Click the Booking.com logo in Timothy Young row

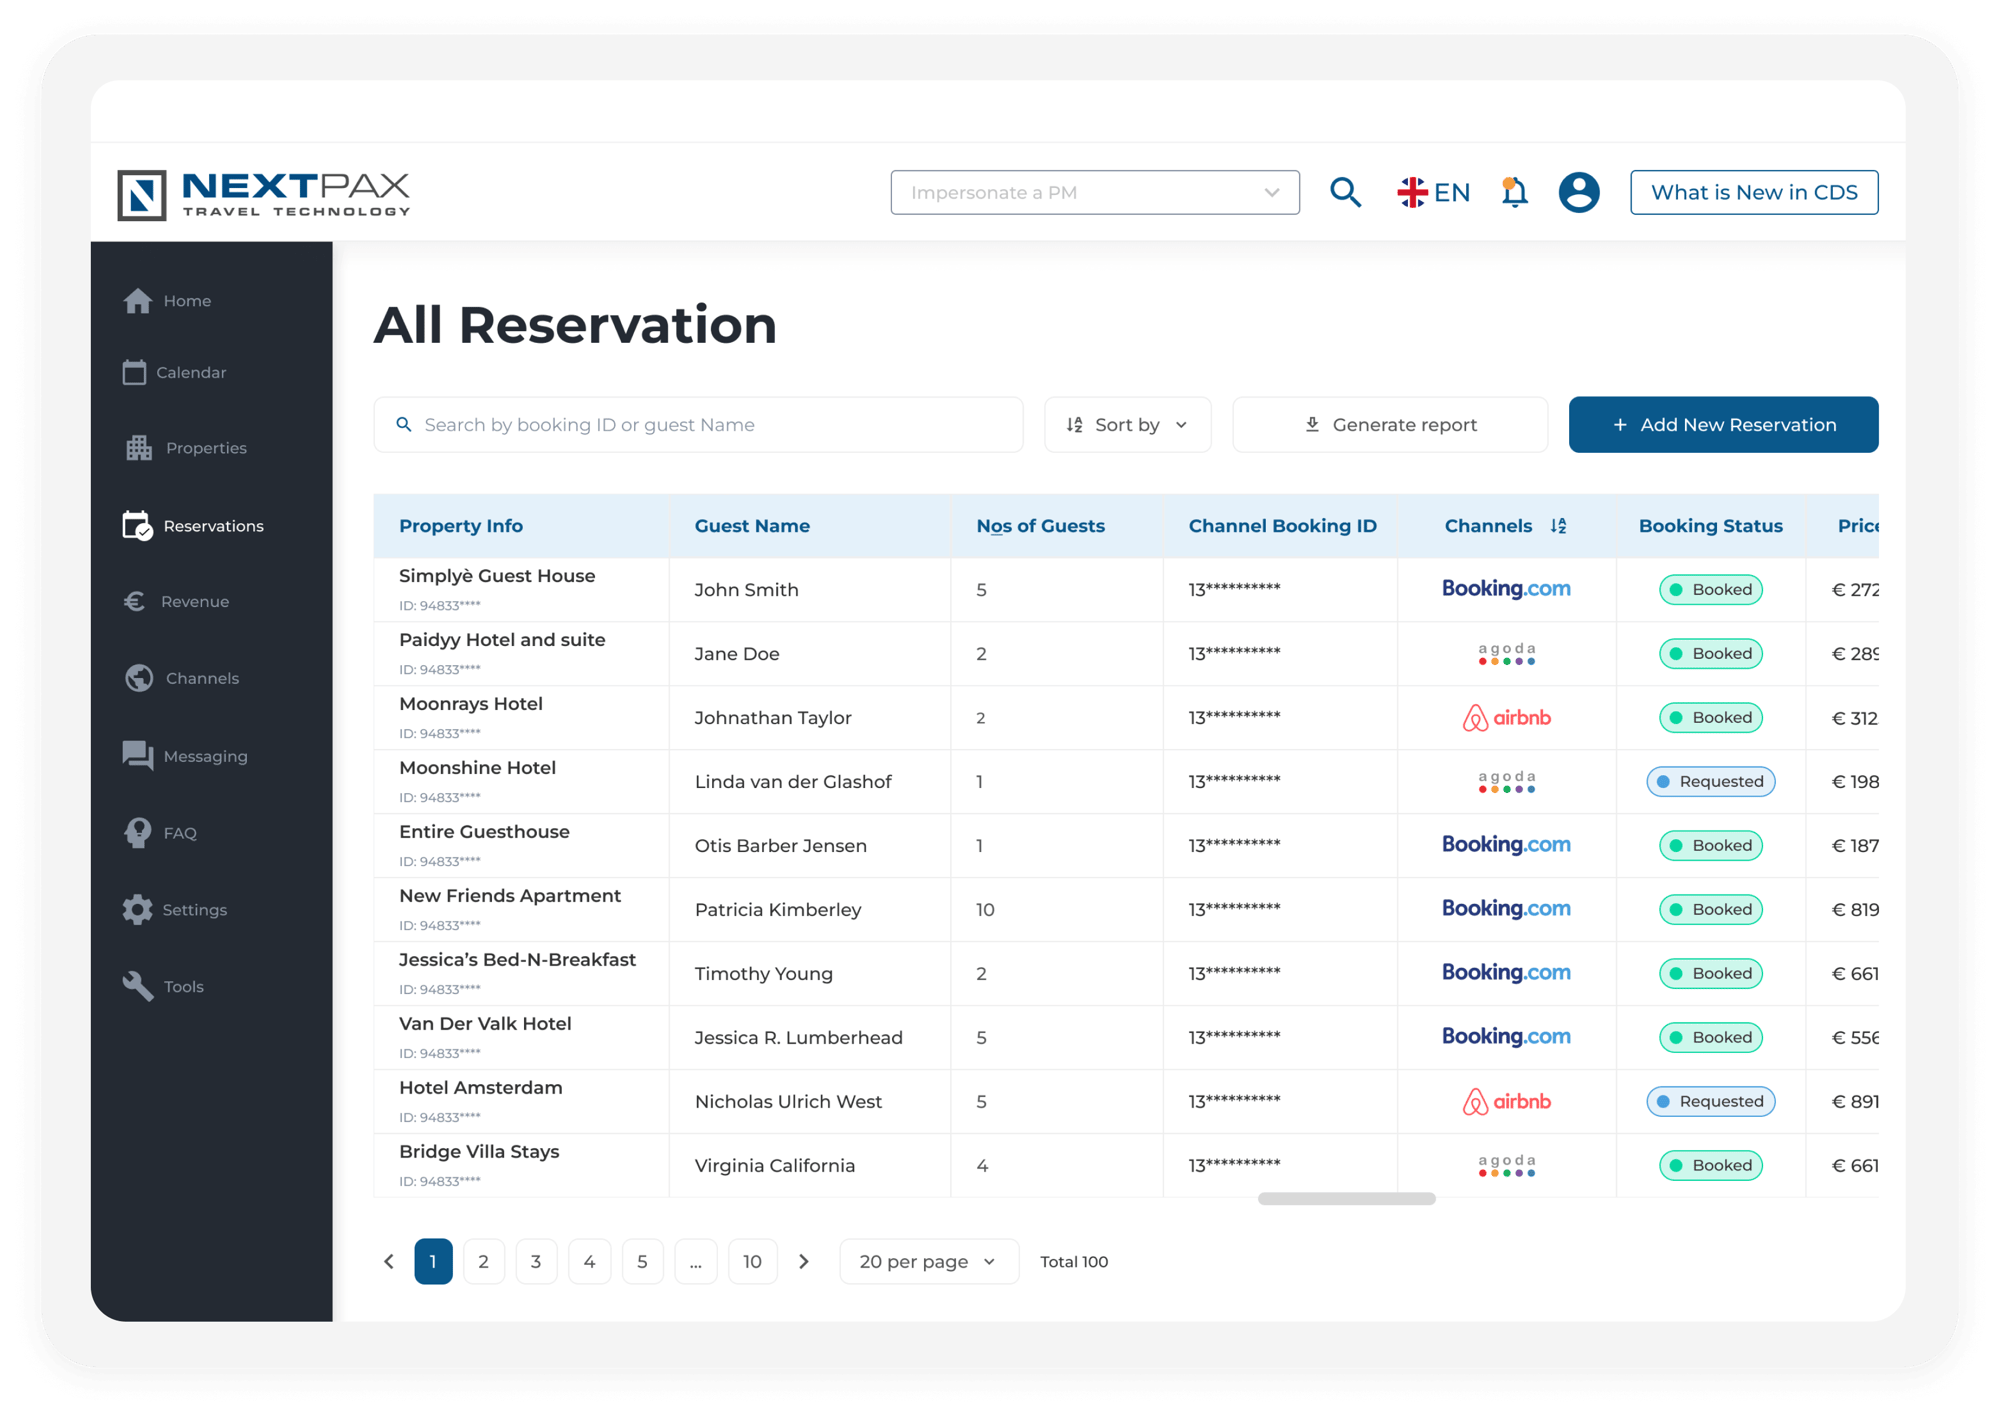[1506, 973]
